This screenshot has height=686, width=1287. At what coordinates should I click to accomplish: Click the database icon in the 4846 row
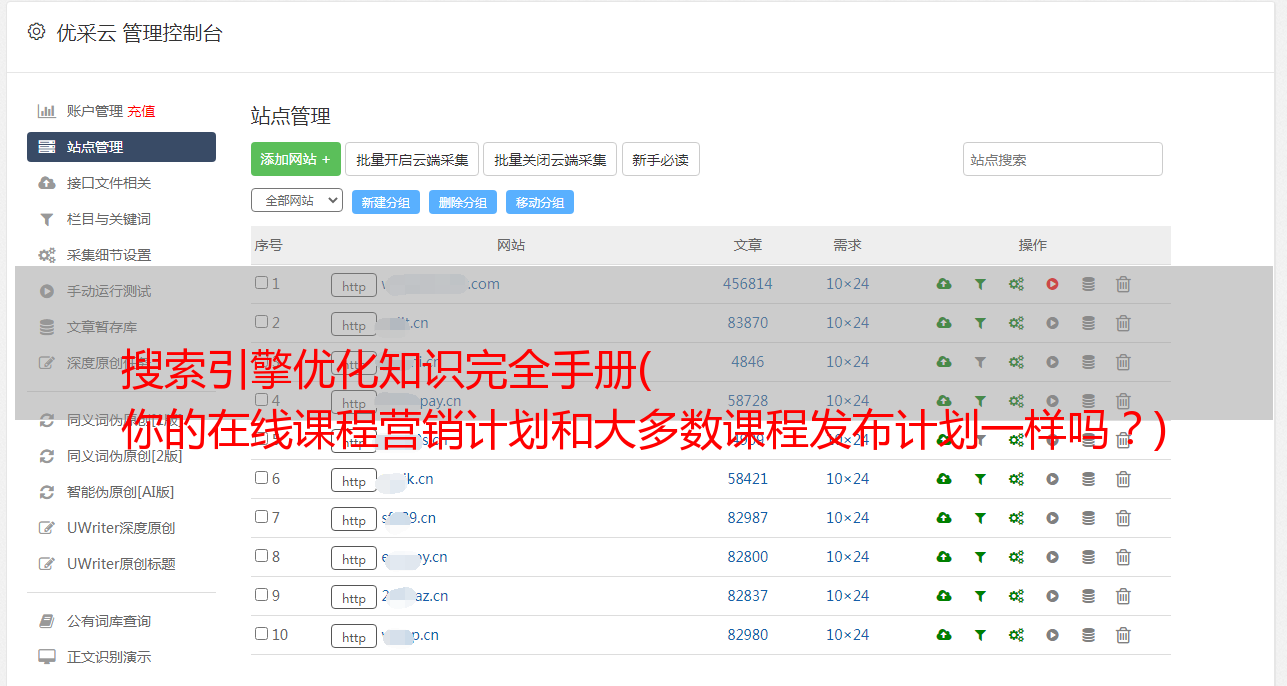1088,362
